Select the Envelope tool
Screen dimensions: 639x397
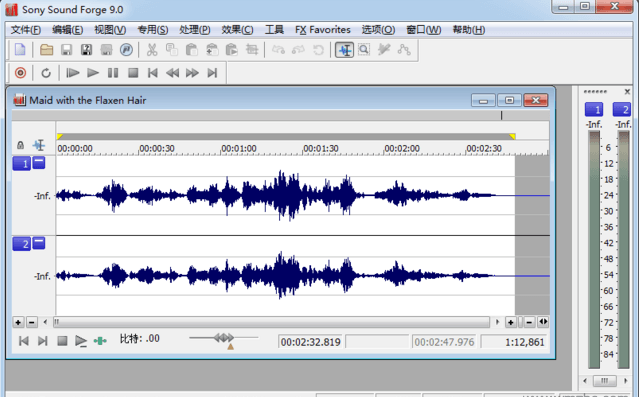(404, 50)
